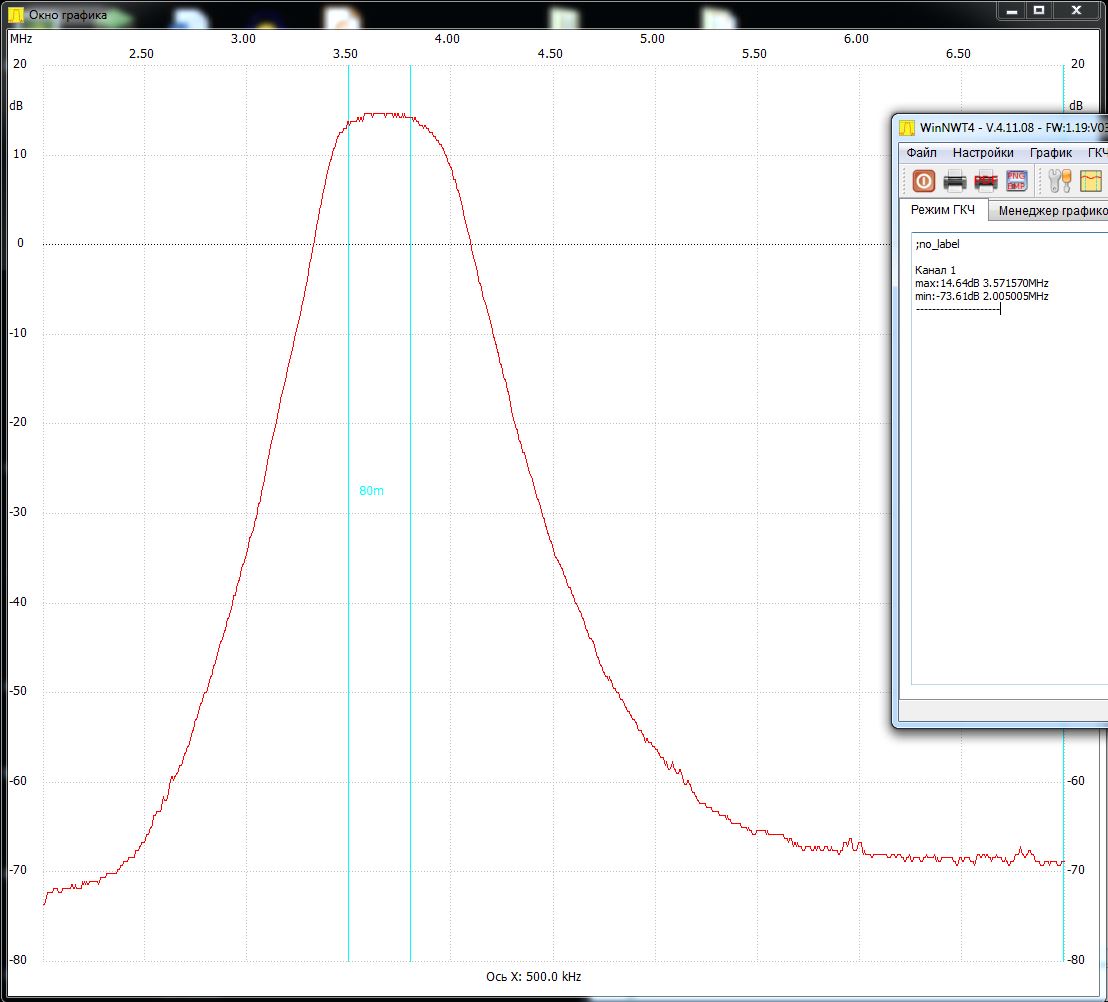Image resolution: width=1108 pixels, height=1002 pixels.
Task: Minimize the Окно графика window
Action: coord(1013,11)
